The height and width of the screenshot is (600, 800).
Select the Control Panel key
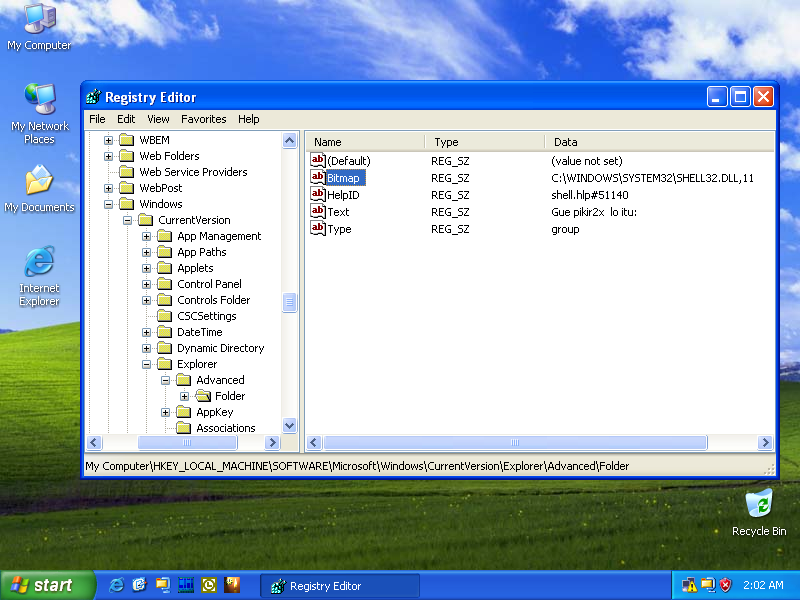point(209,284)
